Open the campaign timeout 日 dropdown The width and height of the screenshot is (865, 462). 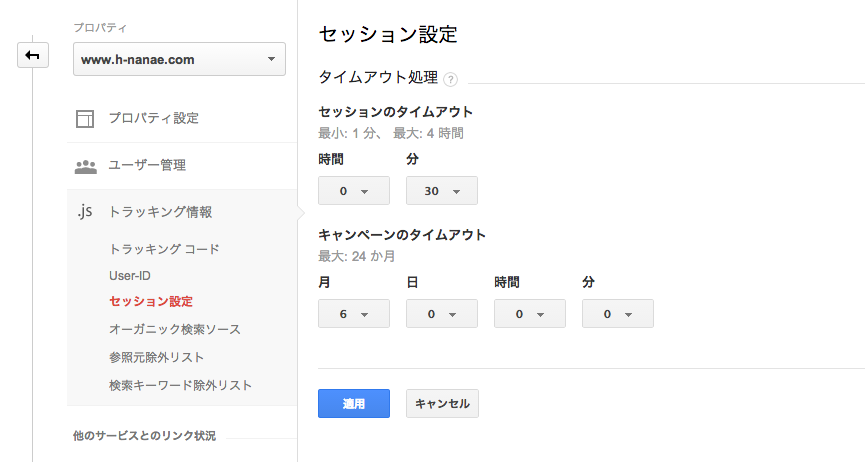click(442, 314)
